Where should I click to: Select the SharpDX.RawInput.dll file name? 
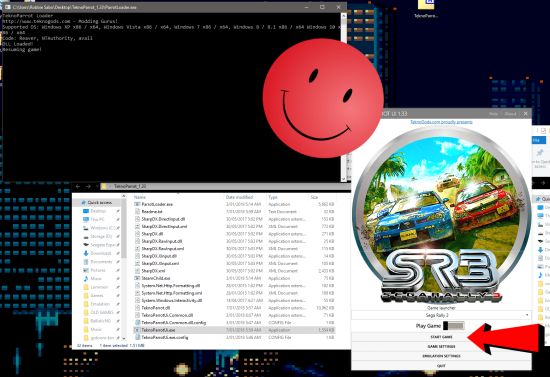tap(162, 241)
